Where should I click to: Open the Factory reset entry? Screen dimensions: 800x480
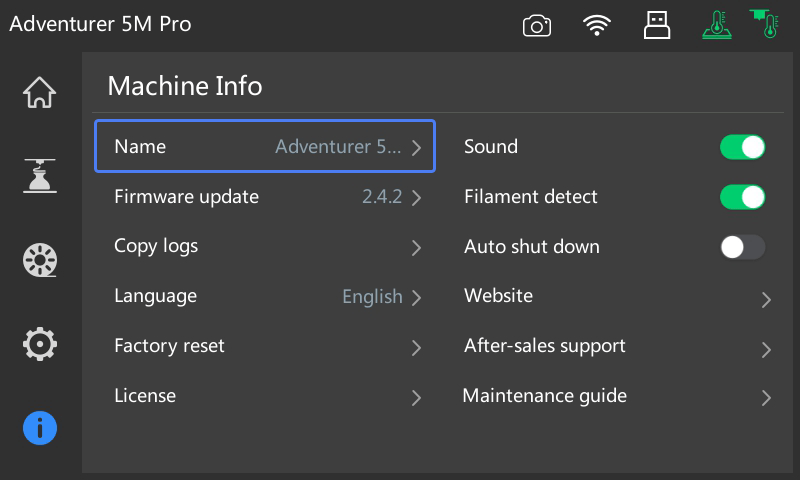coord(266,347)
